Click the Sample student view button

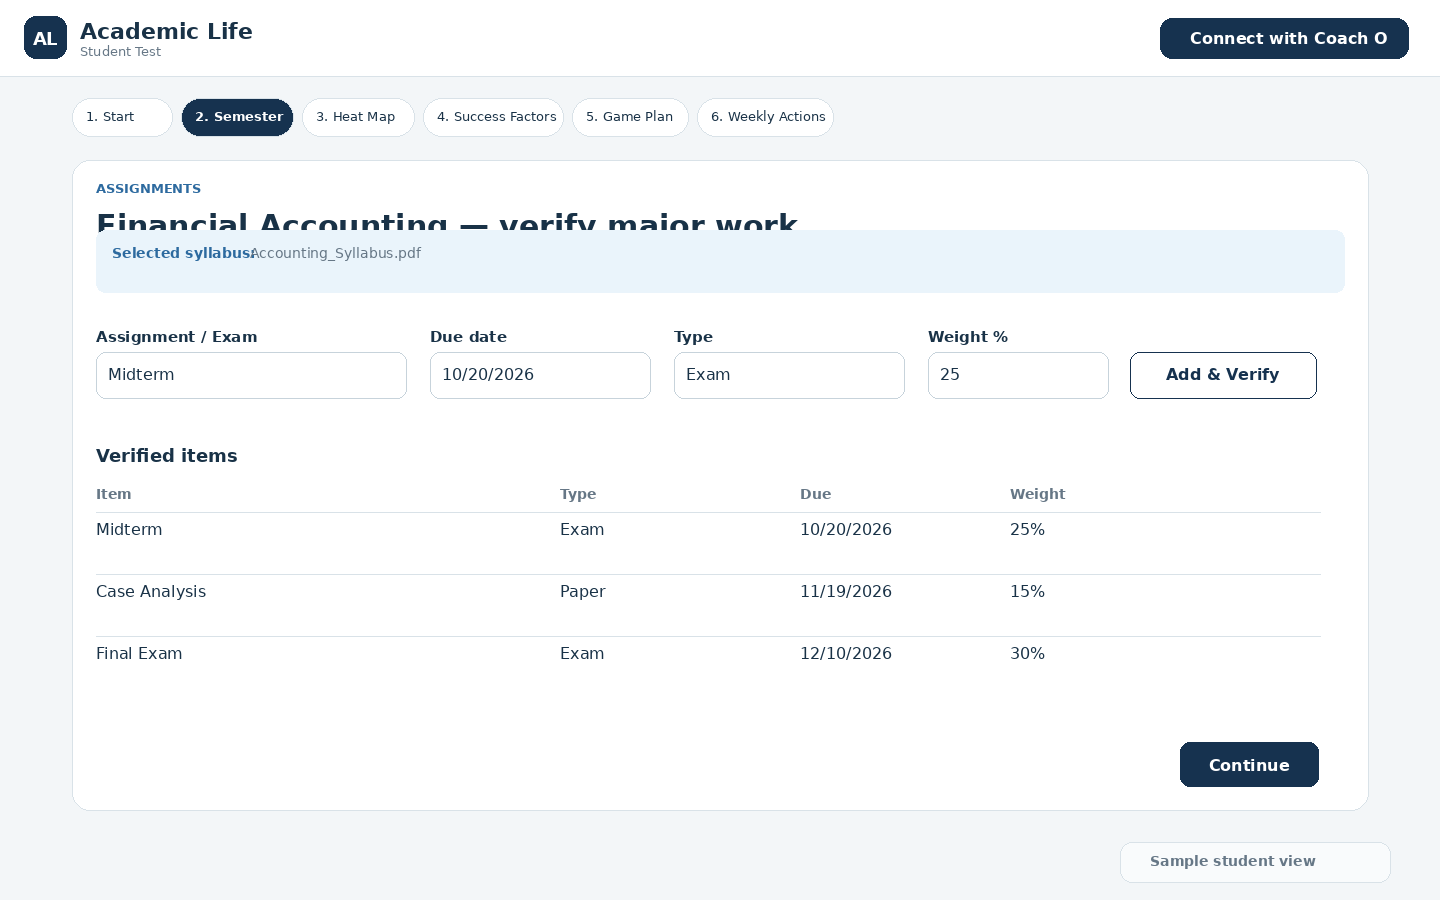pos(1255,862)
